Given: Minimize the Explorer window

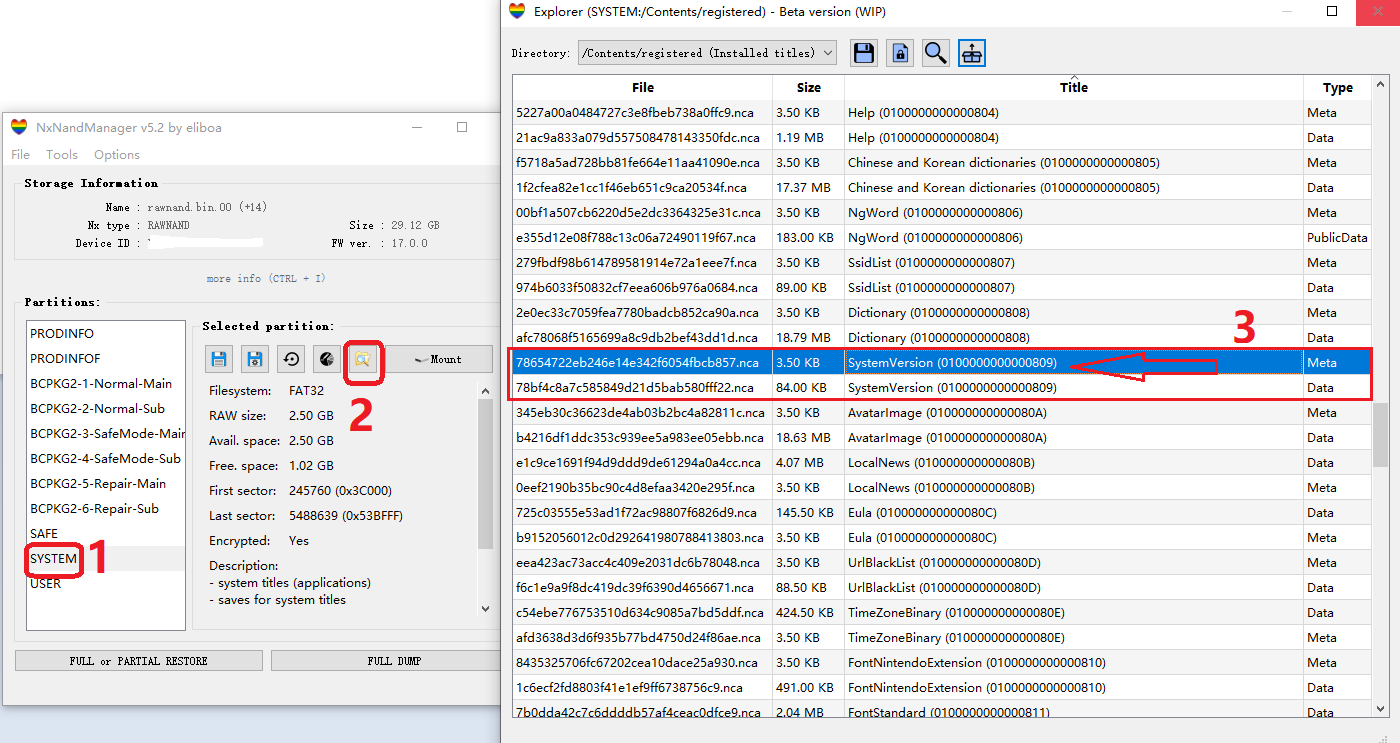Looking at the screenshot, I should [1285, 11].
